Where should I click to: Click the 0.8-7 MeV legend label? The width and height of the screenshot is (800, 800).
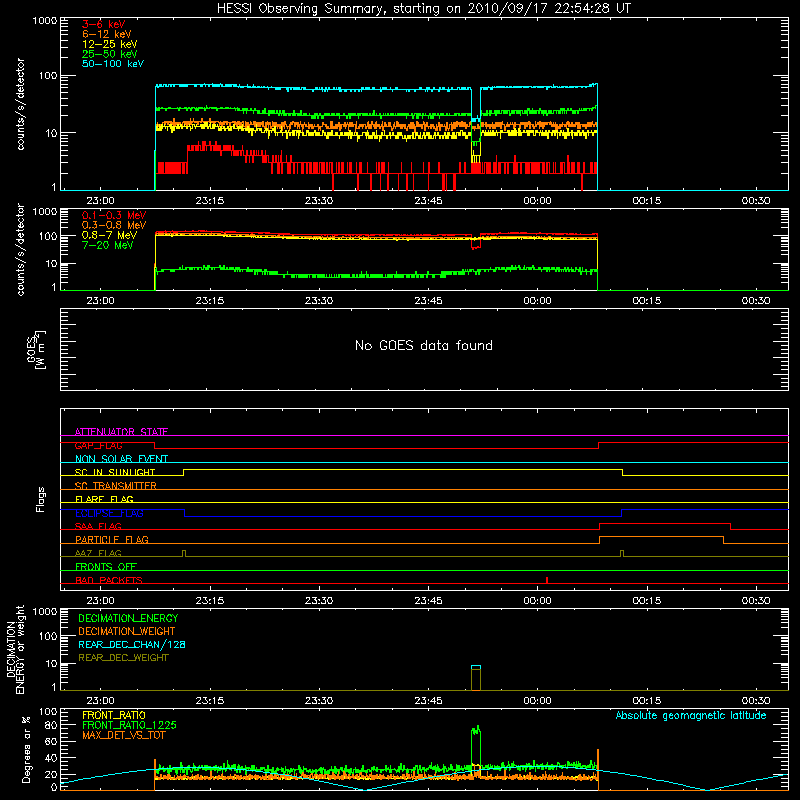(109, 235)
